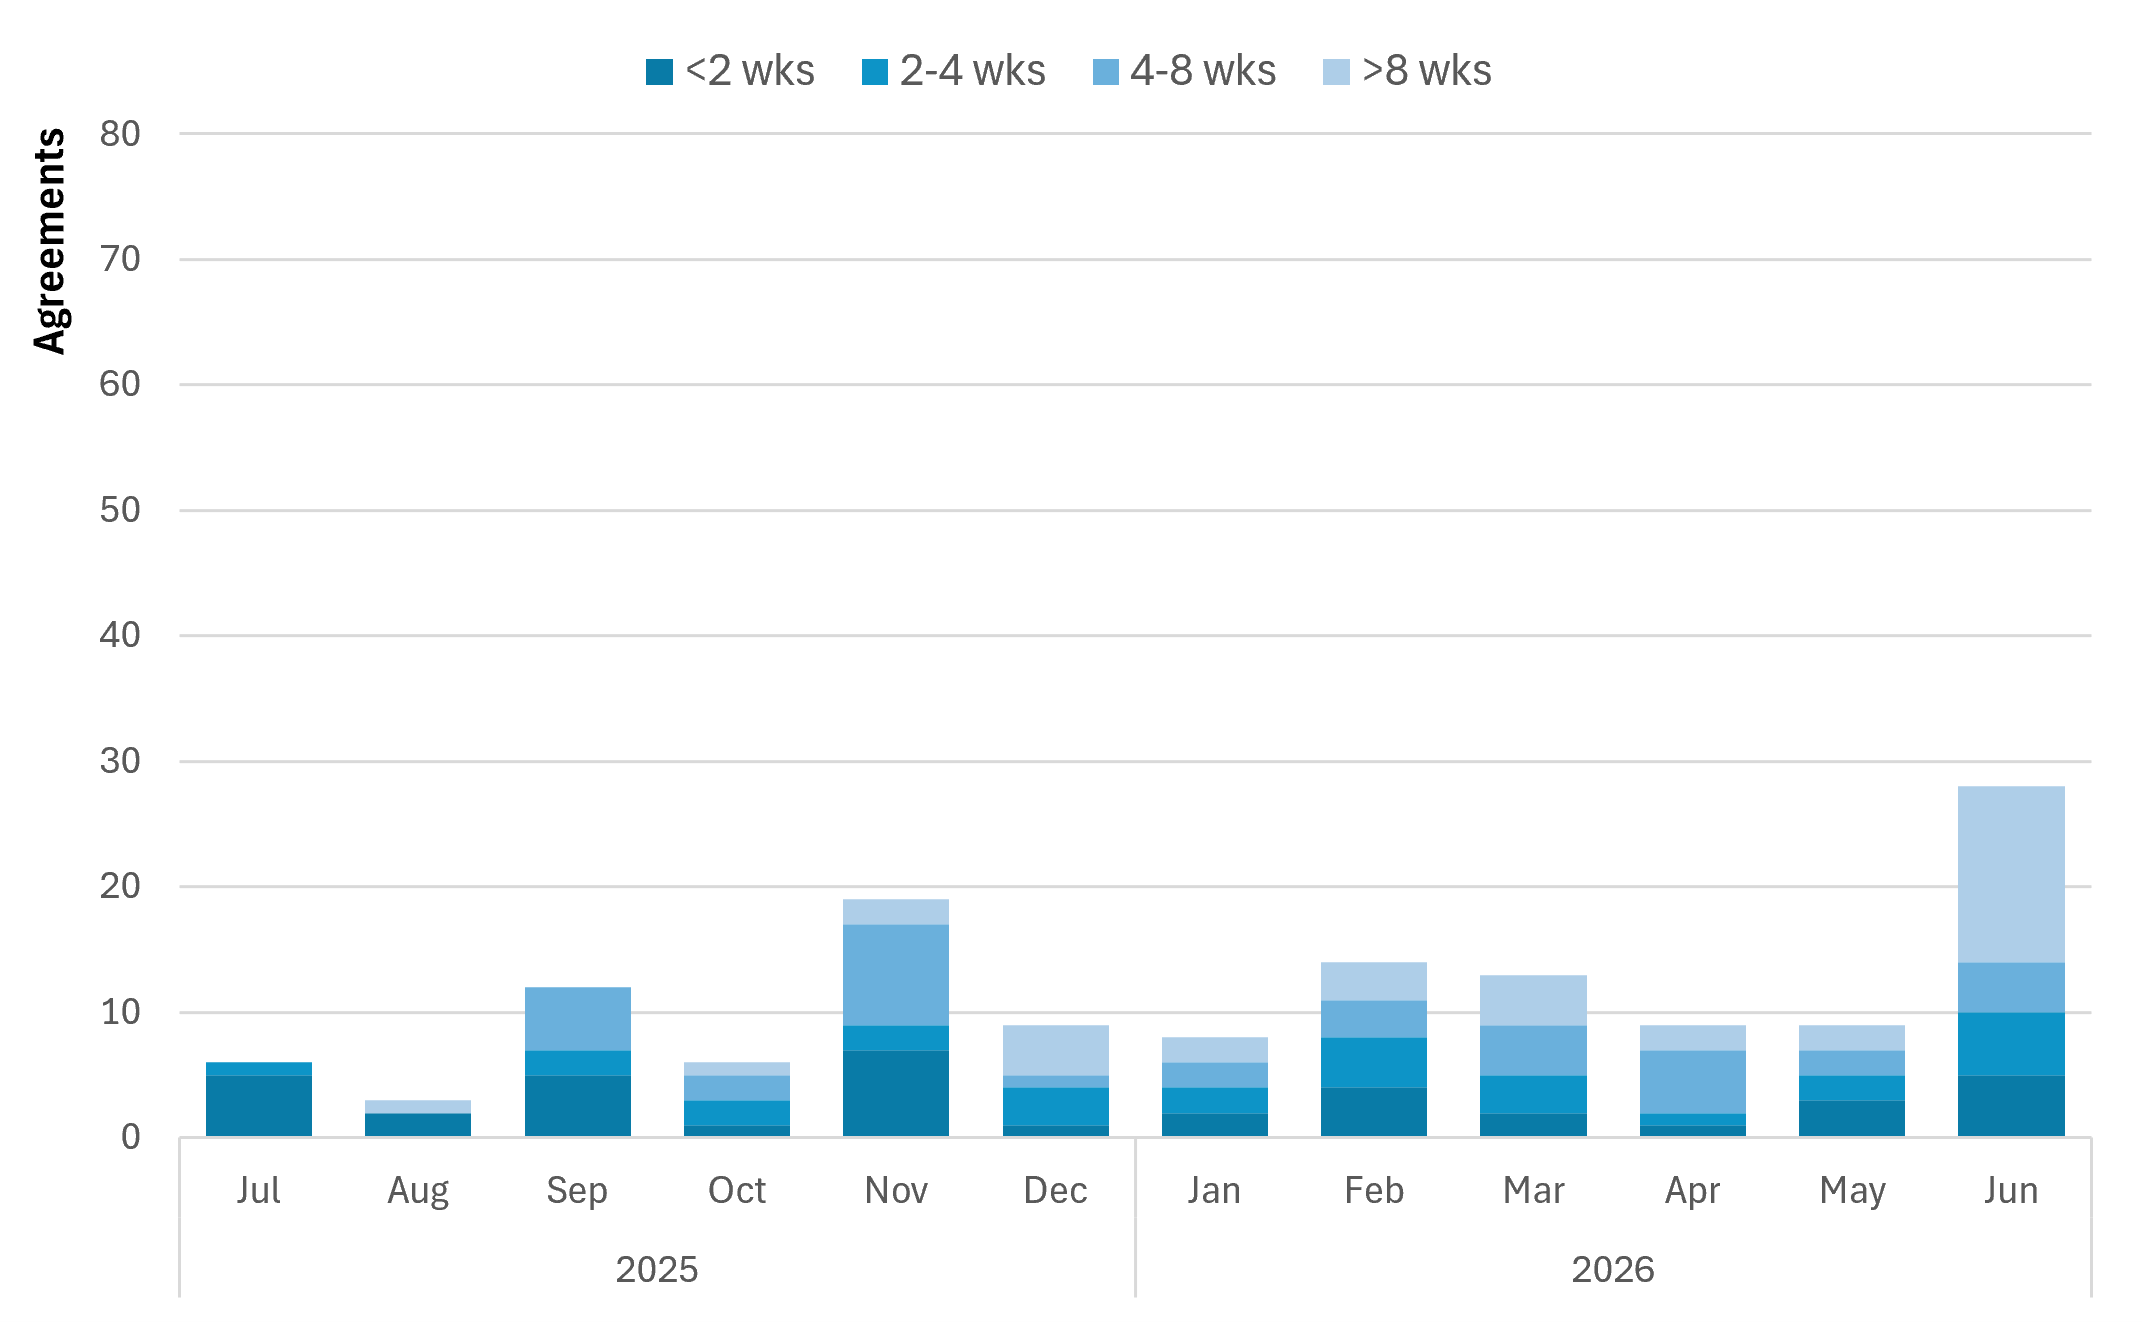Click the Agreements vertical axis title
The image size is (2142, 1322).
click(x=49, y=241)
